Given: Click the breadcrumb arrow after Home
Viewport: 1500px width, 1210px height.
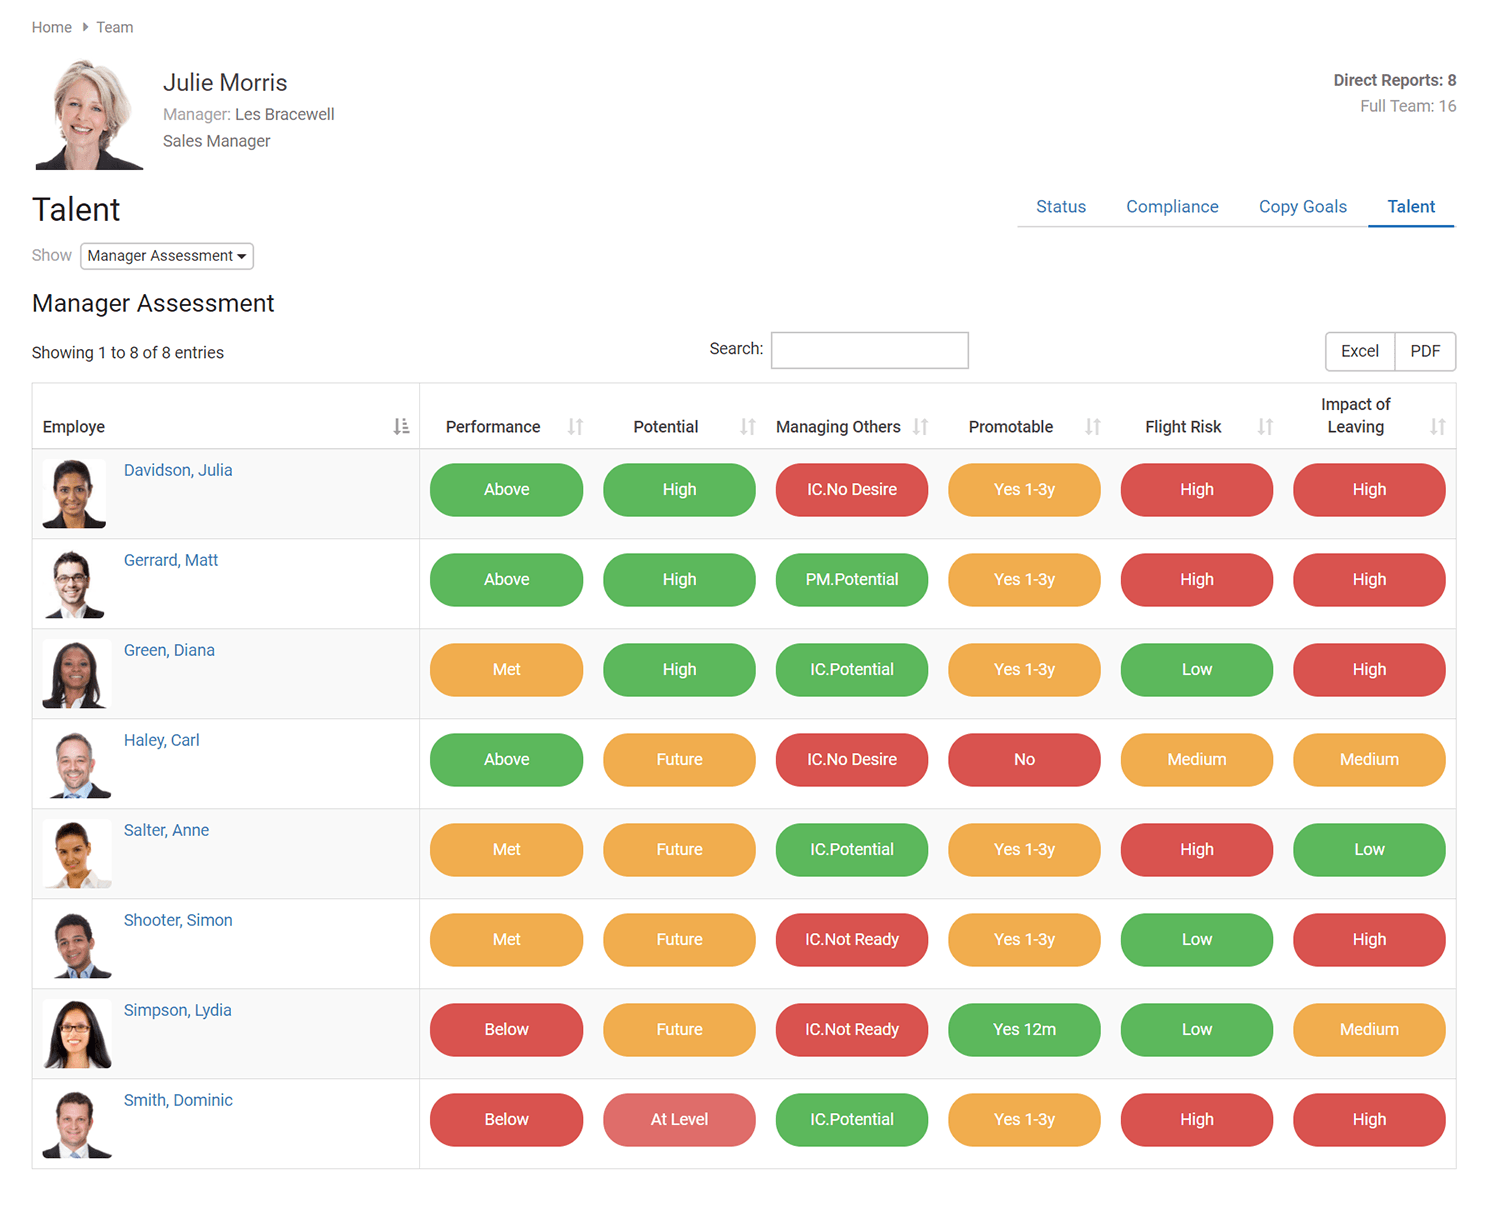Looking at the screenshot, I should [x=84, y=27].
